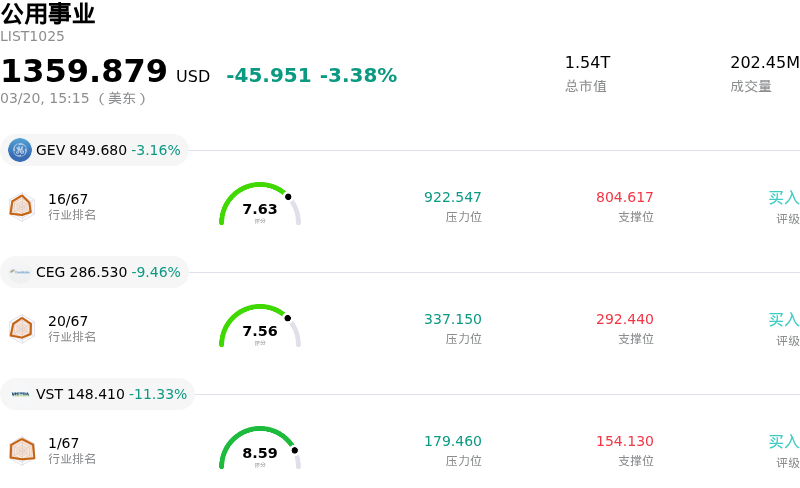Viewport: 800px width, 488px height.
Task: Click the industry rank icon beside 20/67
Action: point(21,328)
